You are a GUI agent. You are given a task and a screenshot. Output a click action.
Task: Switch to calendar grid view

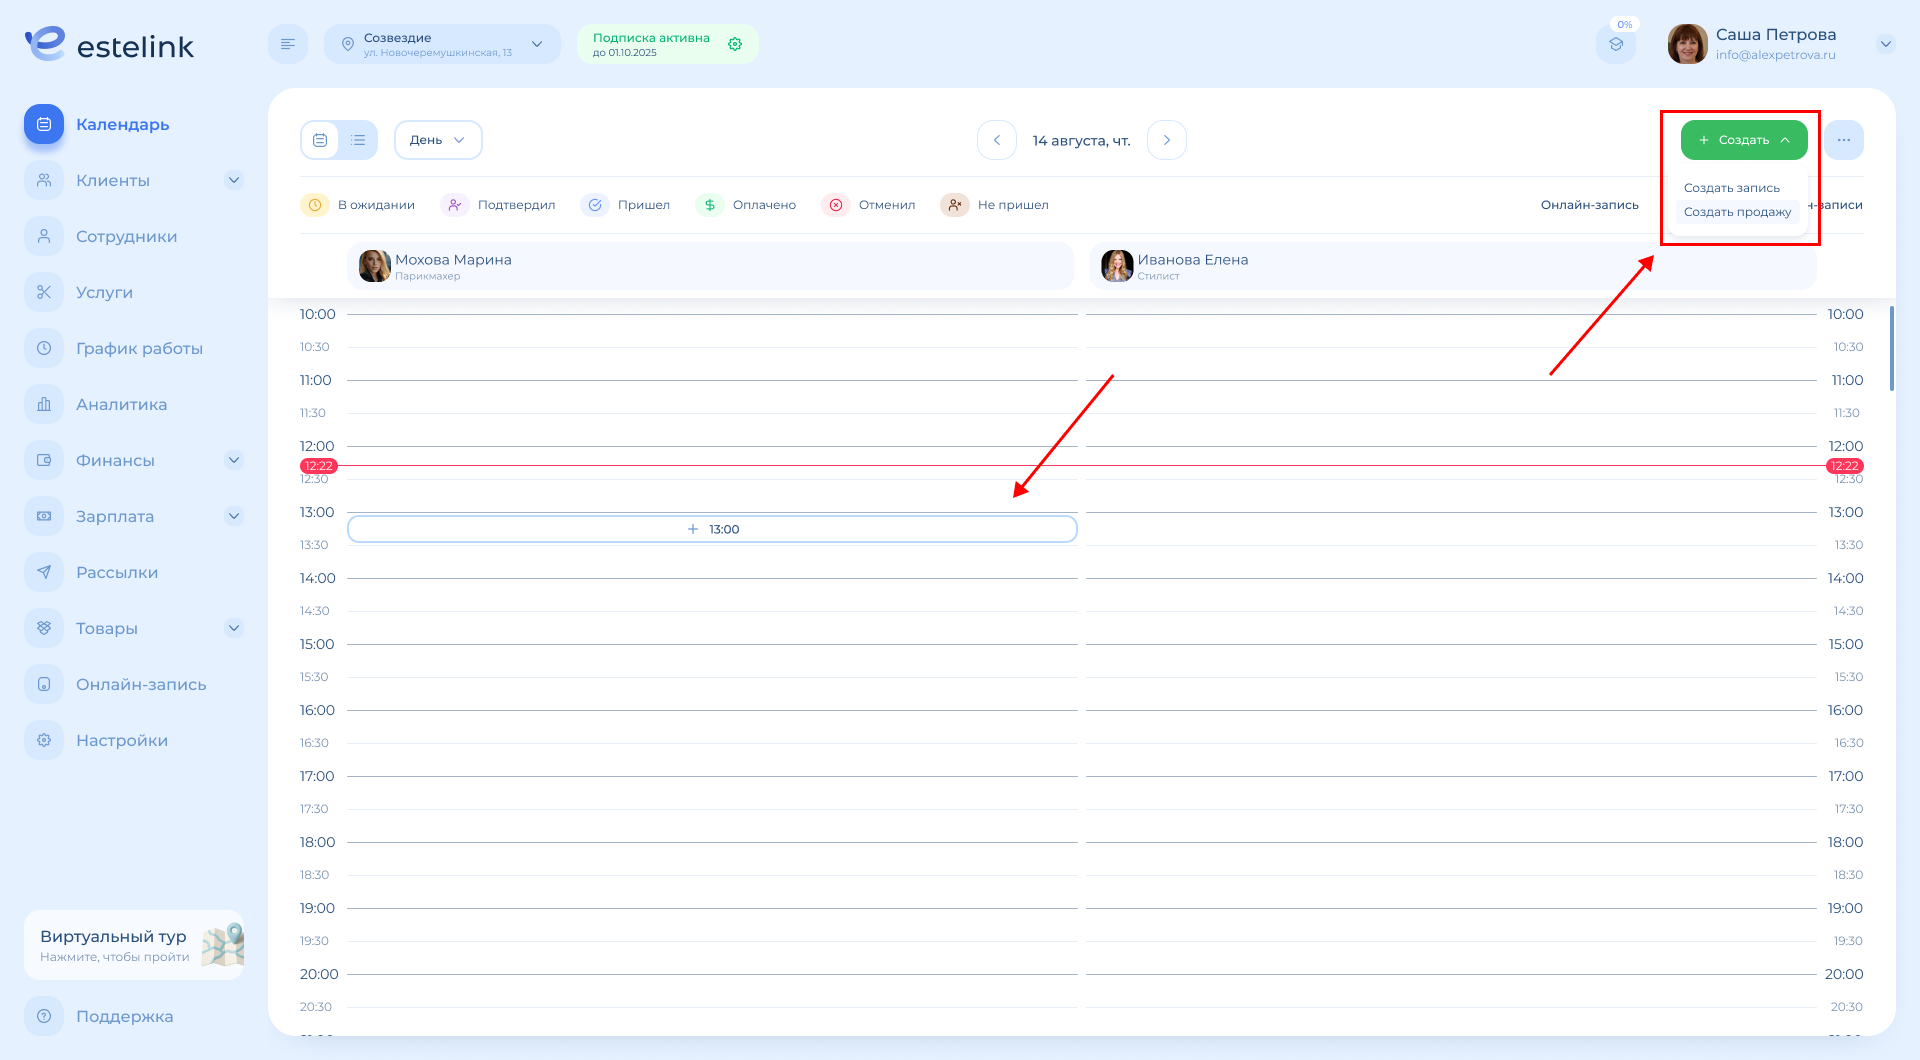(320, 140)
